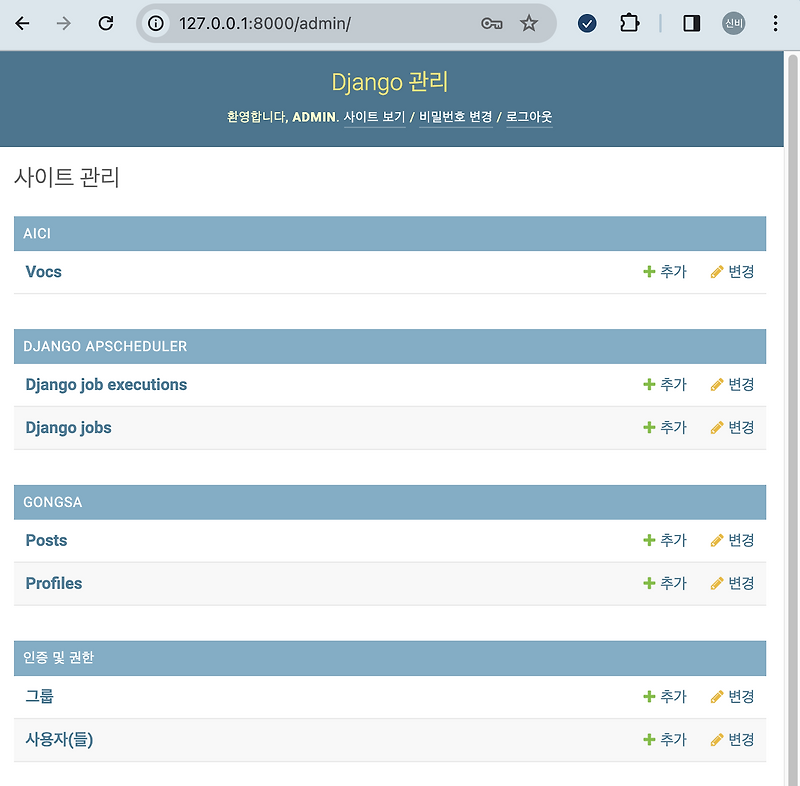Open the 사이트 보기 link
Image resolution: width=800 pixels, height=786 pixels.
pos(374,117)
